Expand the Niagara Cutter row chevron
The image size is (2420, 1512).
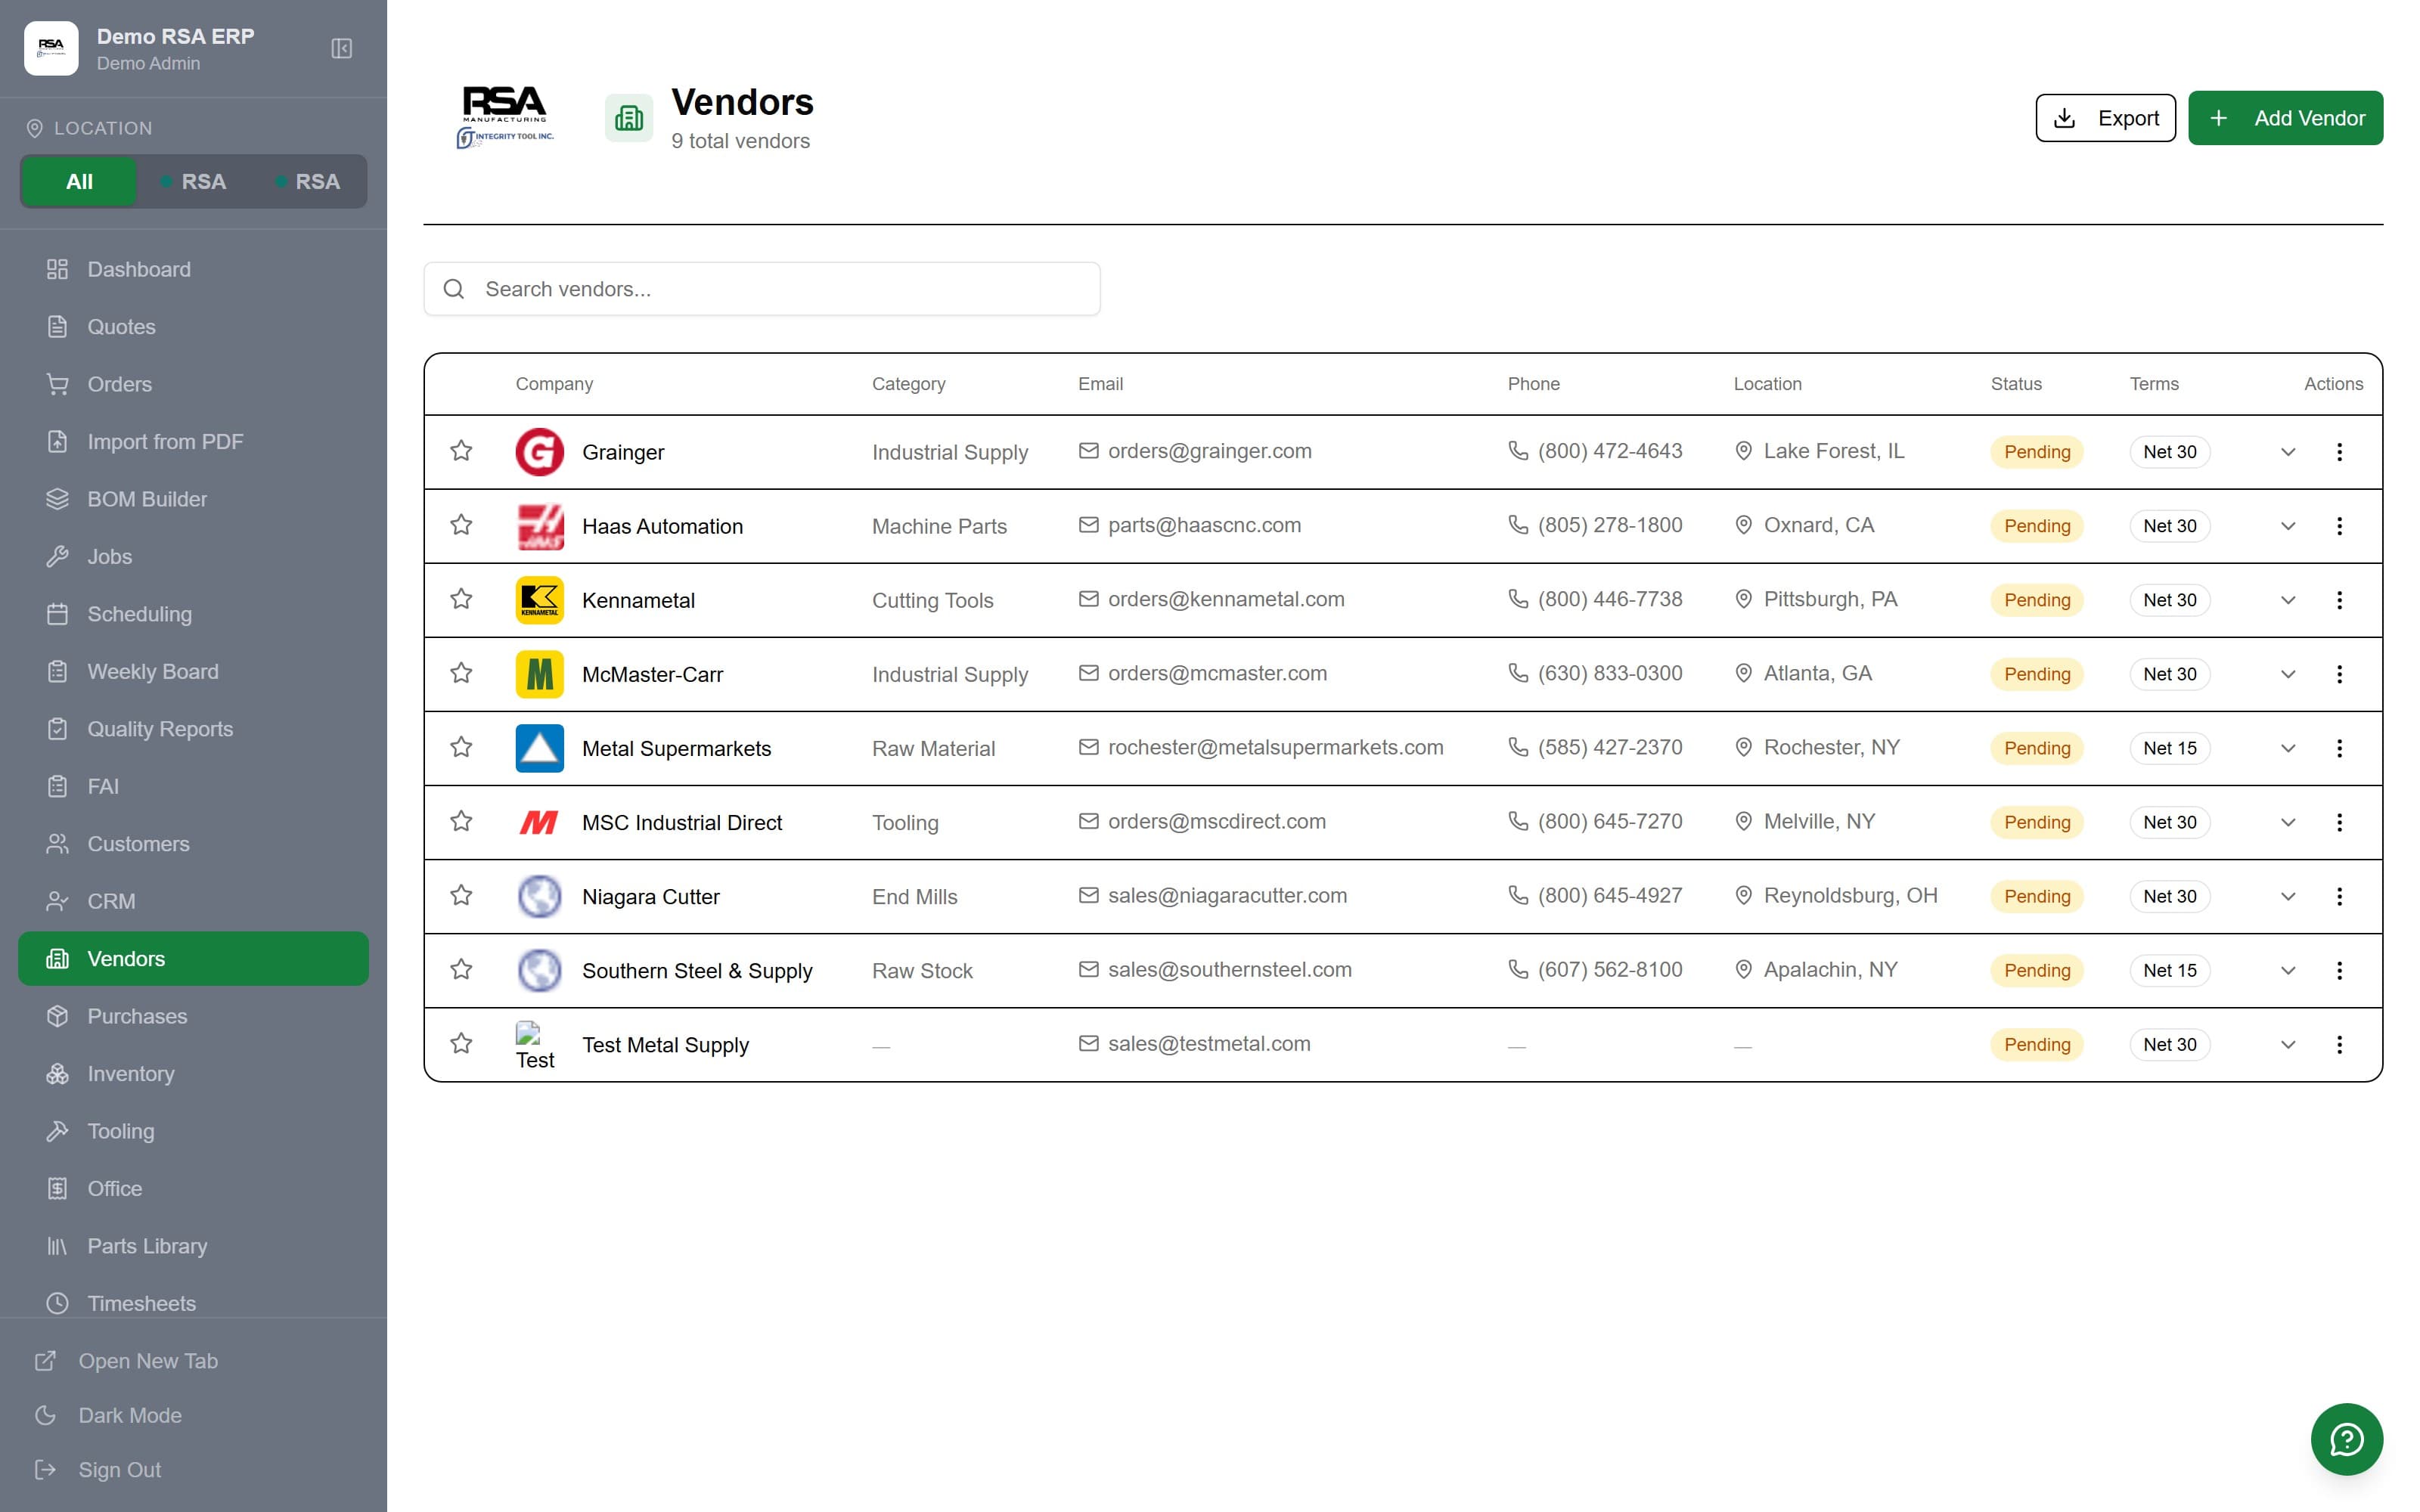(2288, 896)
